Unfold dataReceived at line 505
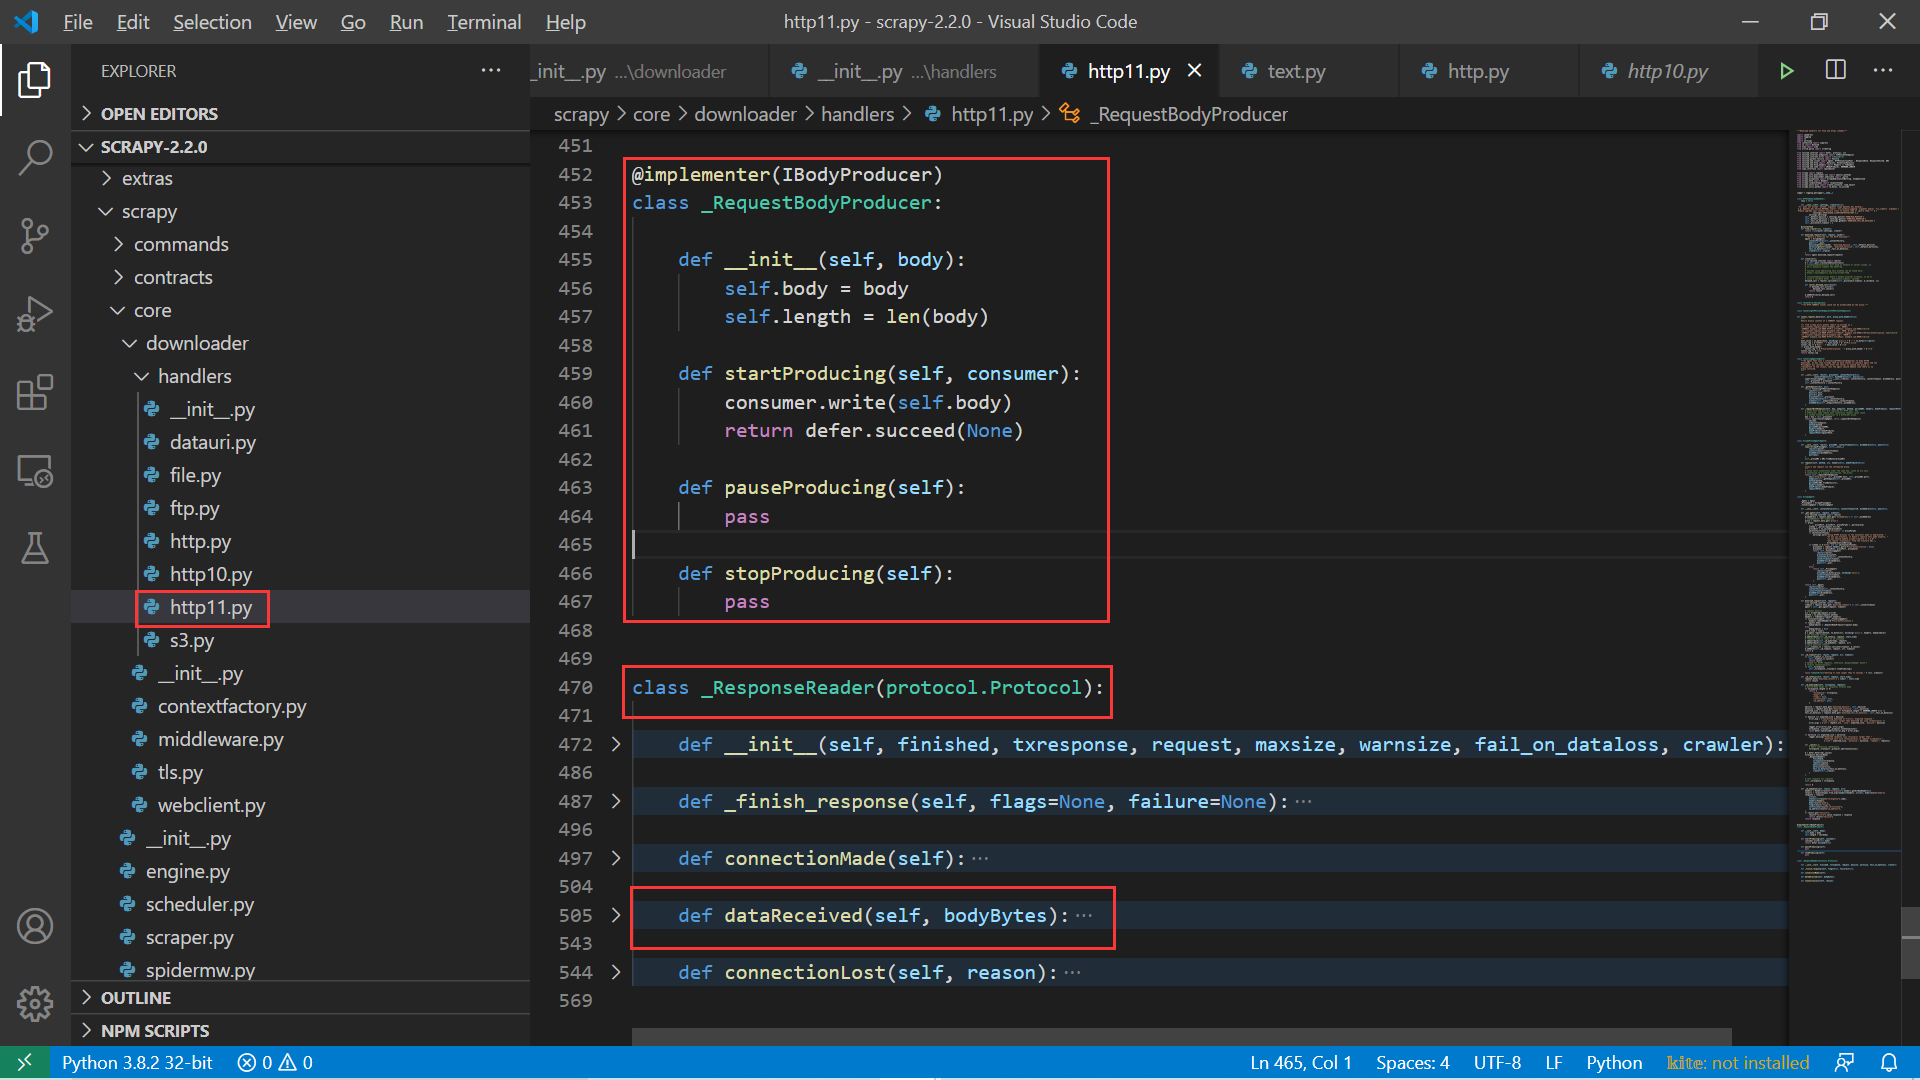The height and width of the screenshot is (1080, 1920). point(616,915)
